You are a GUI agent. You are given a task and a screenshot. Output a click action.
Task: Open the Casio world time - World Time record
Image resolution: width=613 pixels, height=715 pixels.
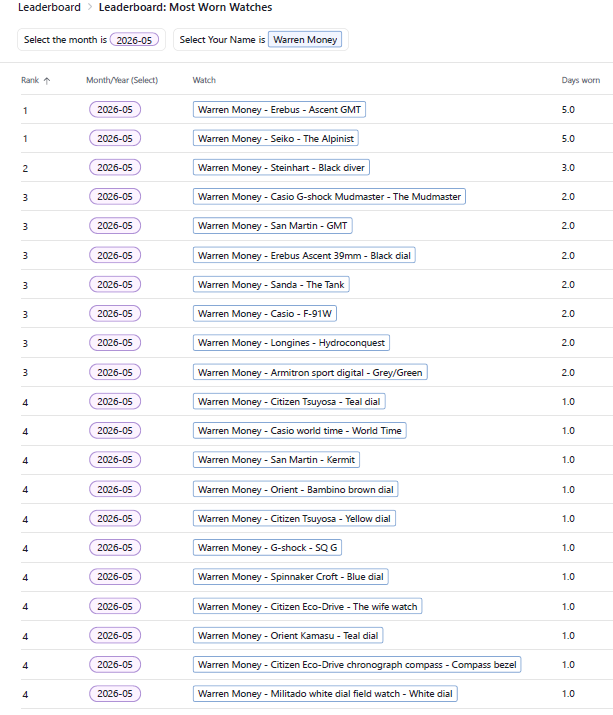click(x=299, y=430)
